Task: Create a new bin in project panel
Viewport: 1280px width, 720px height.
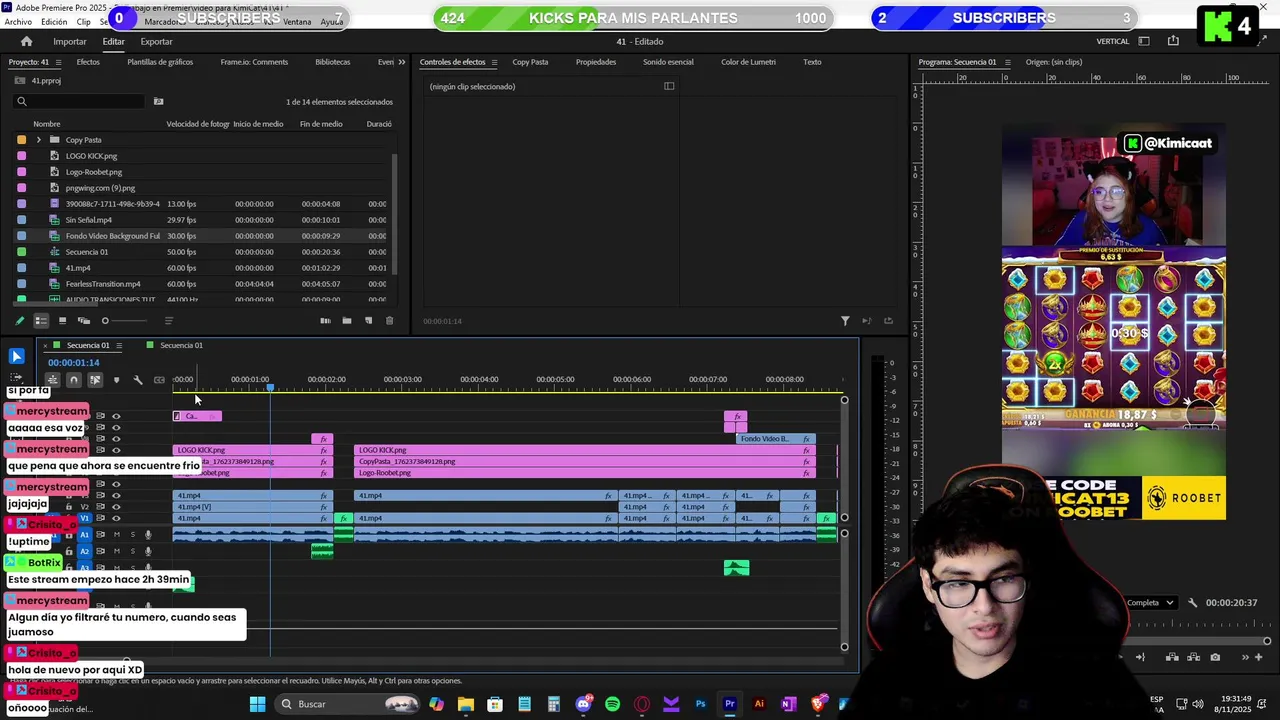Action: coord(347,321)
